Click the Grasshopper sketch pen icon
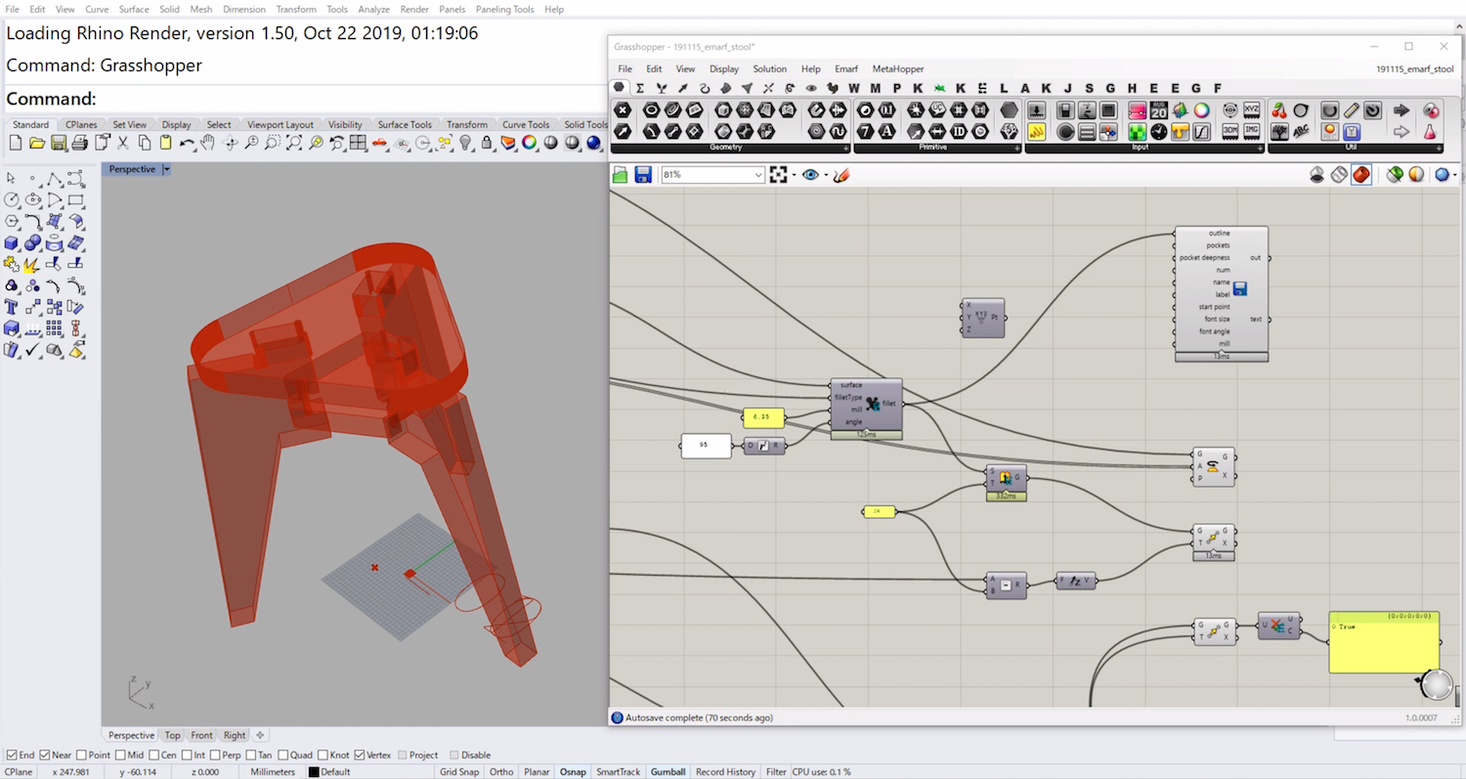Image resolution: width=1466 pixels, height=779 pixels. 841,175
